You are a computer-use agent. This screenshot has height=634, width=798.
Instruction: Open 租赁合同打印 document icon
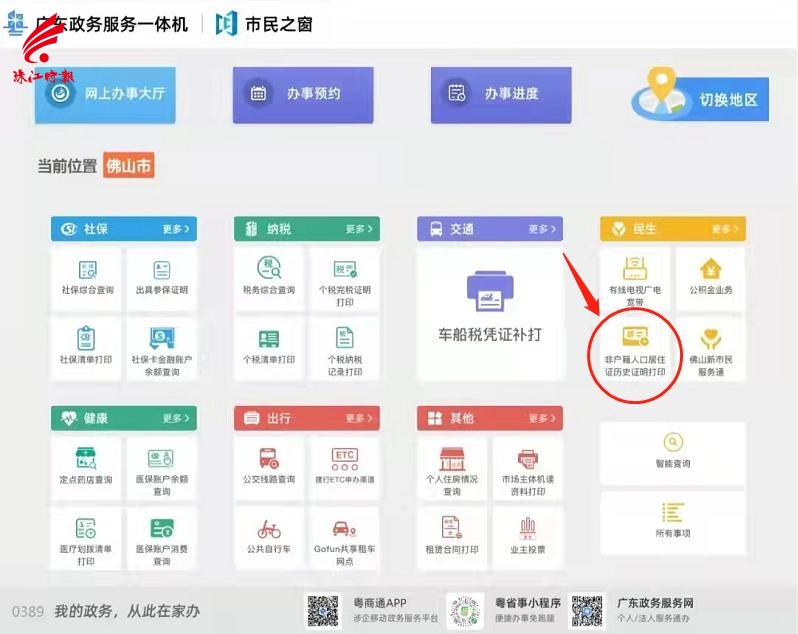[x=451, y=527]
